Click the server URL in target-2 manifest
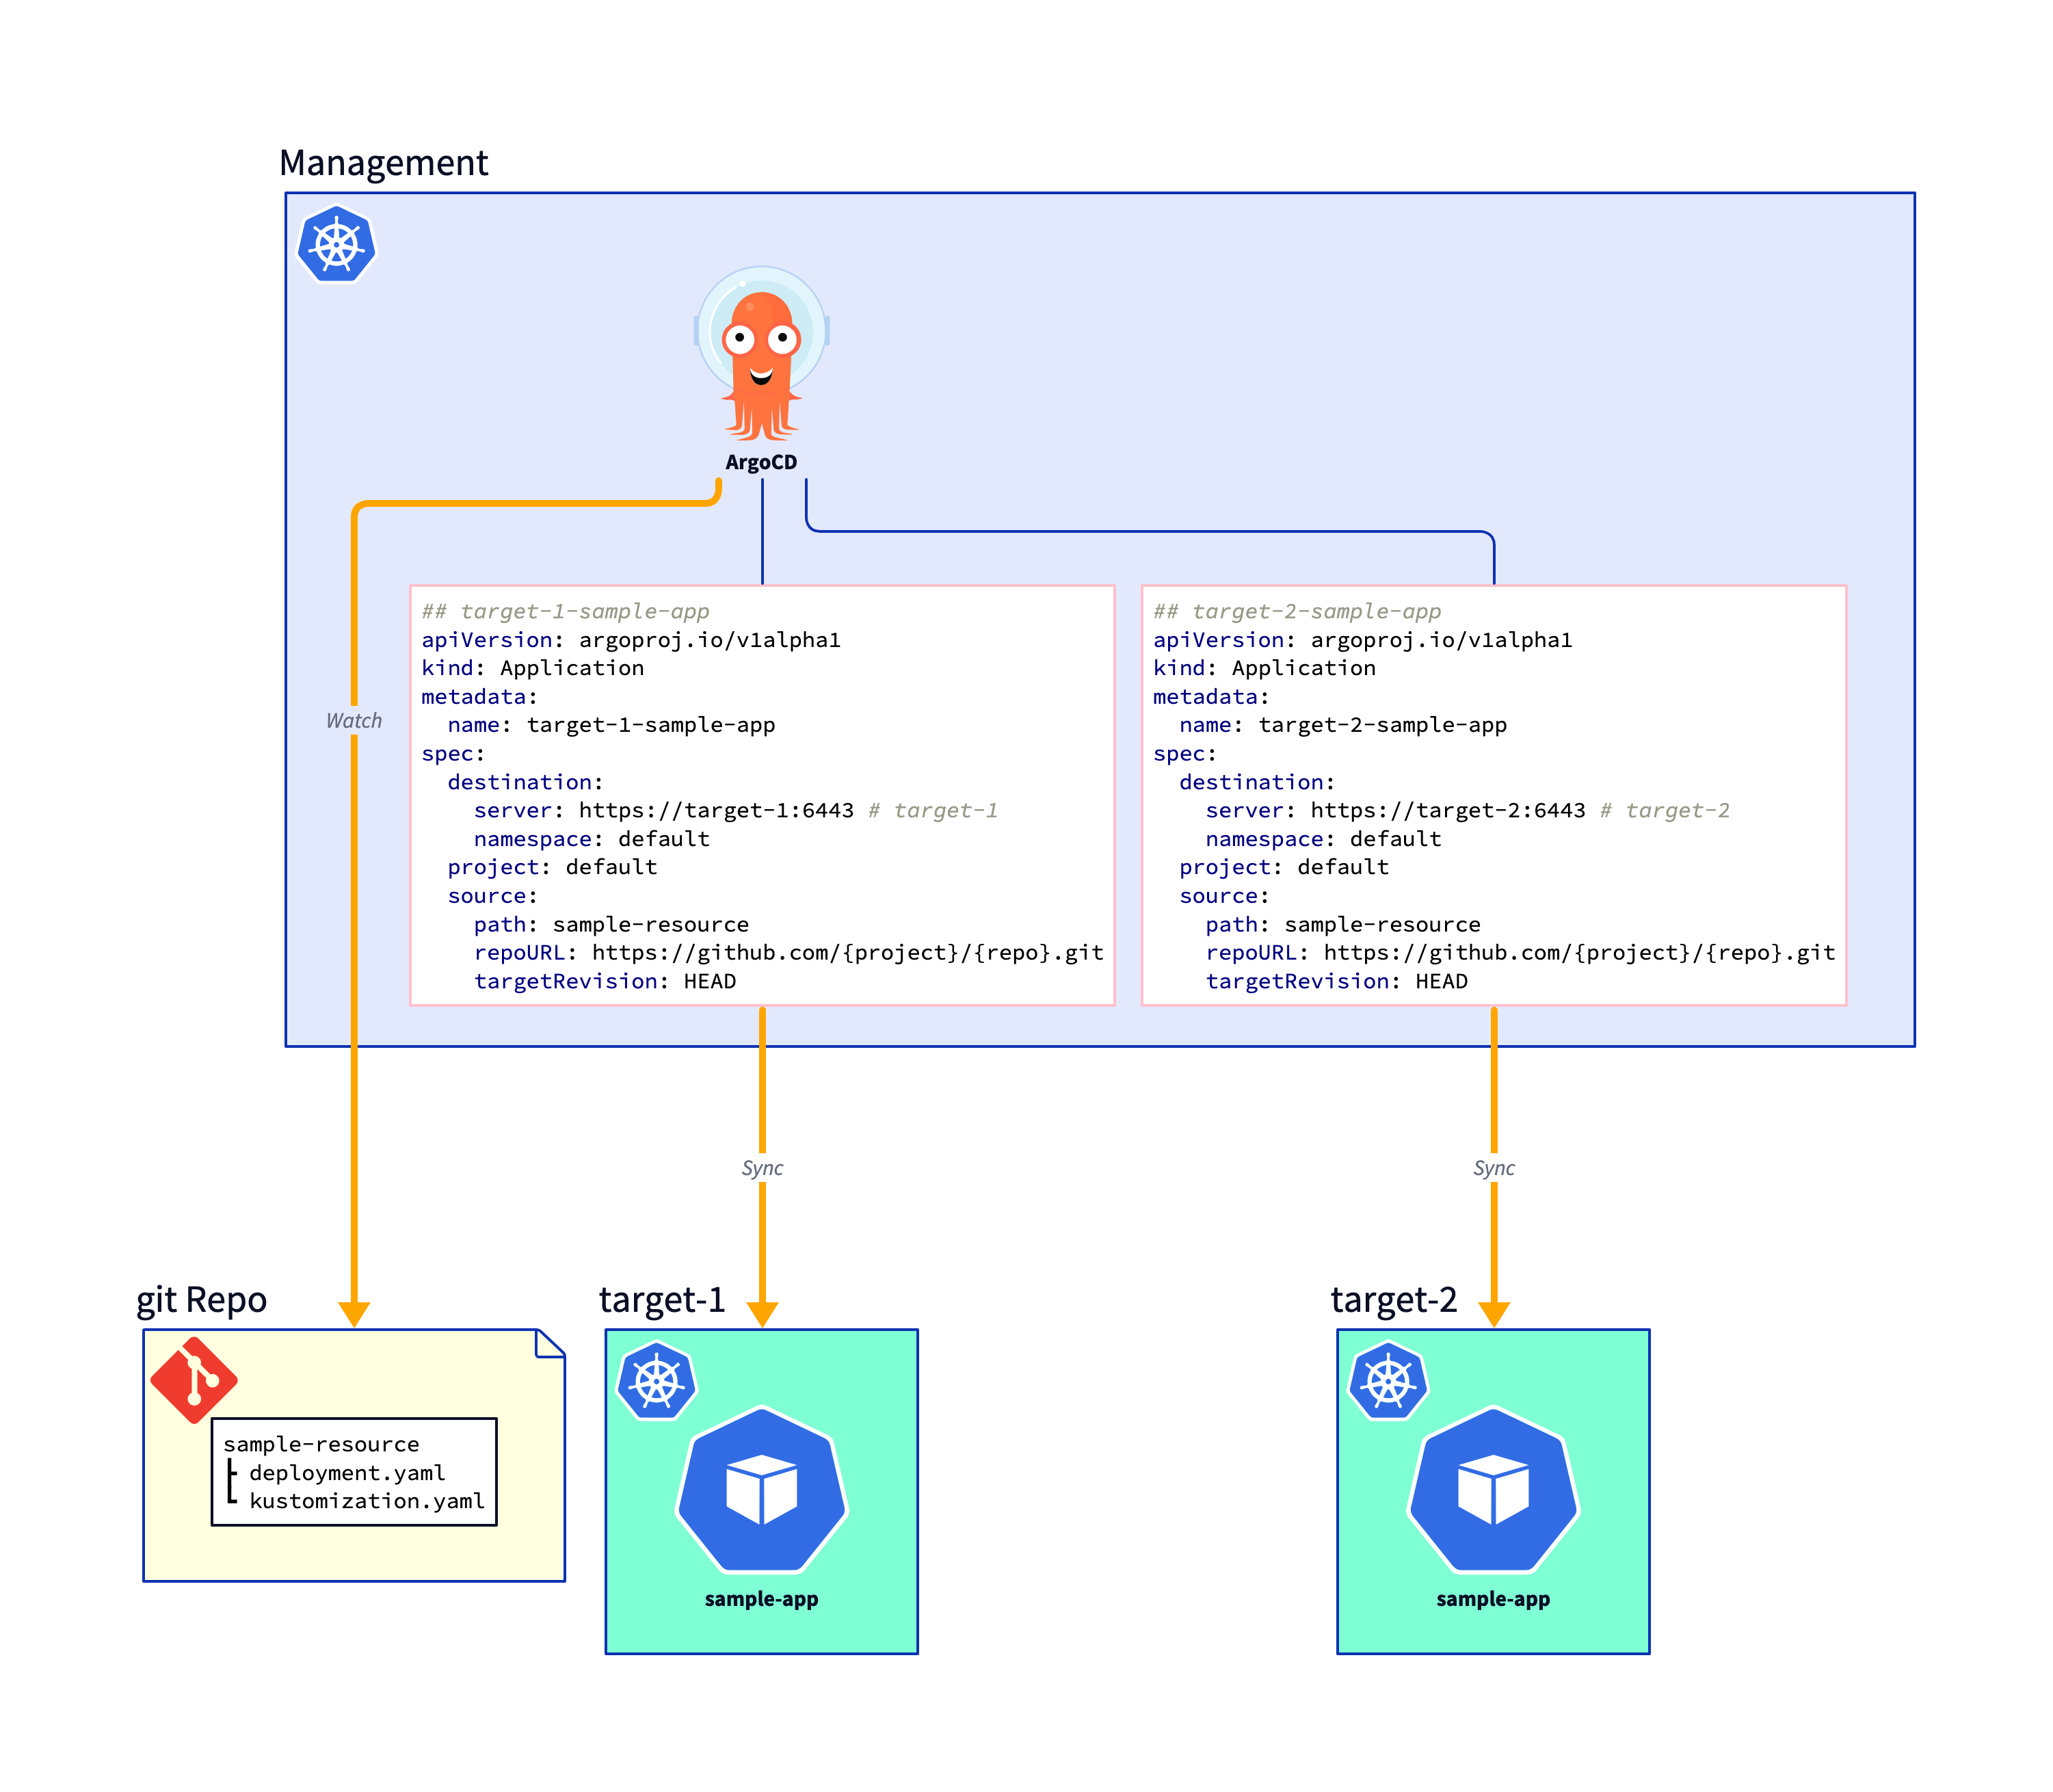 tap(1447, 811)
